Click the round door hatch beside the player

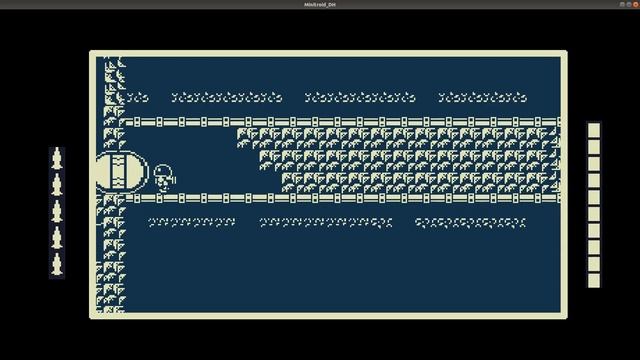pos(122,172)
